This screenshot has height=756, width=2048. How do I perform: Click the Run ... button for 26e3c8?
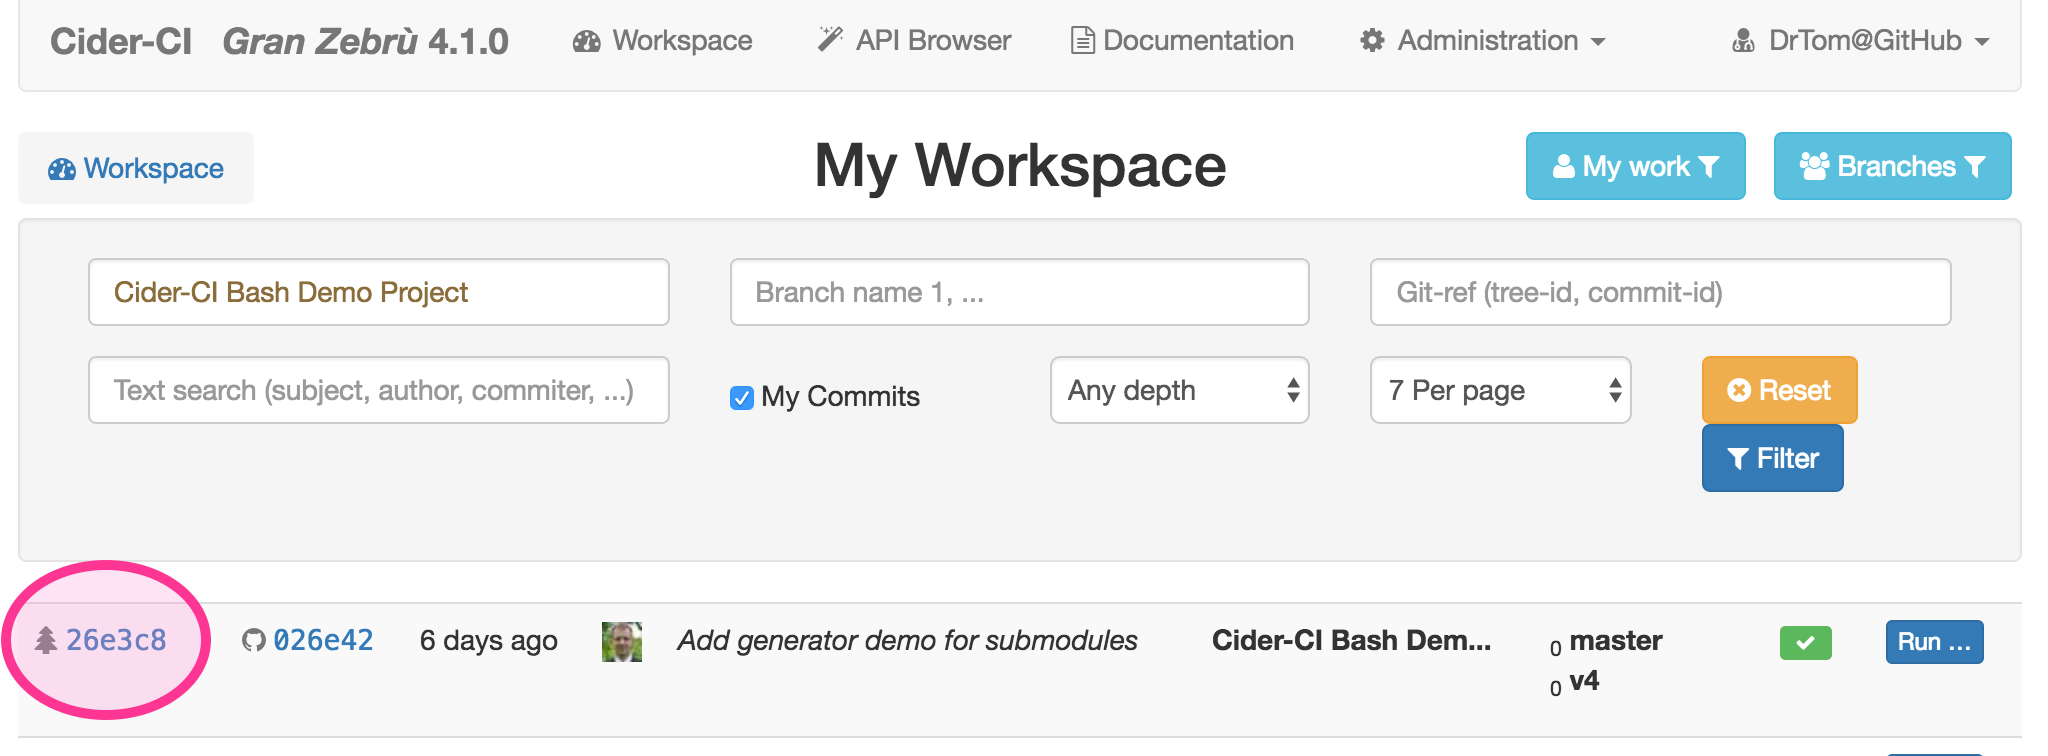[x=1934, y=642]
